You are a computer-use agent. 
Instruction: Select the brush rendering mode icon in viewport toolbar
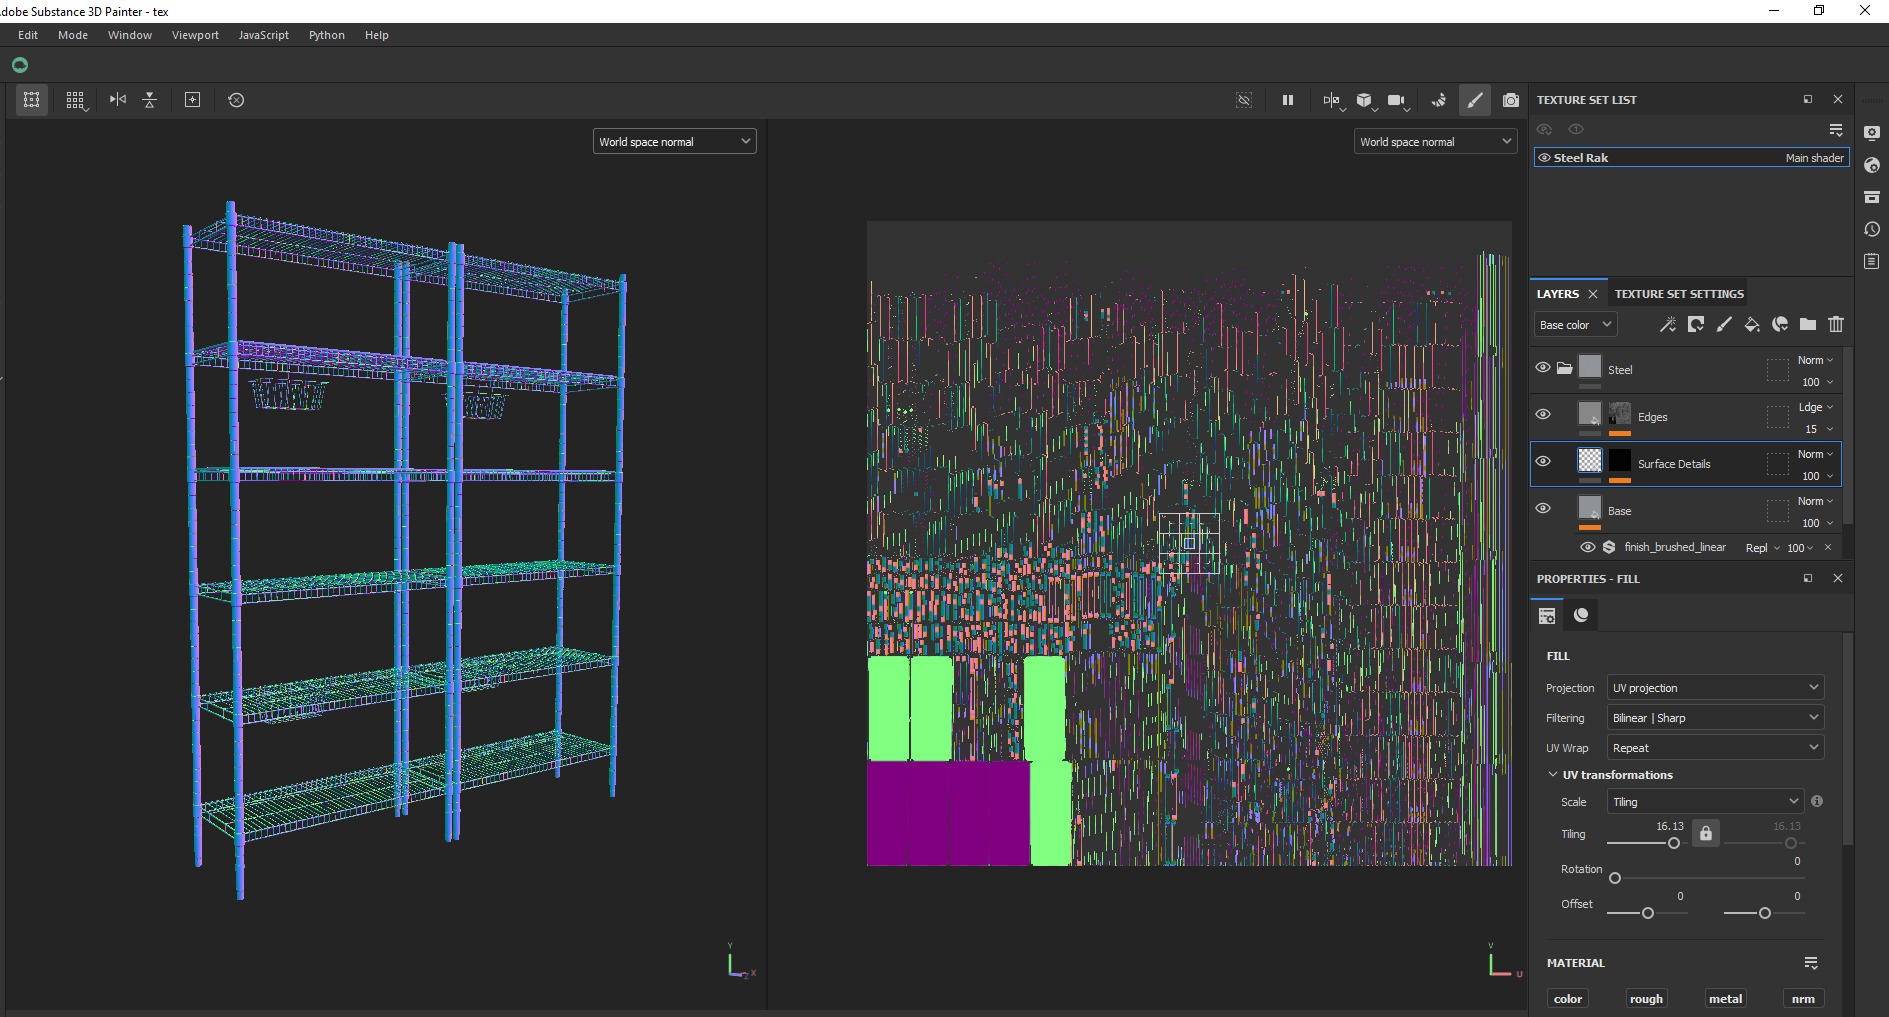(x=1475, y=100)
